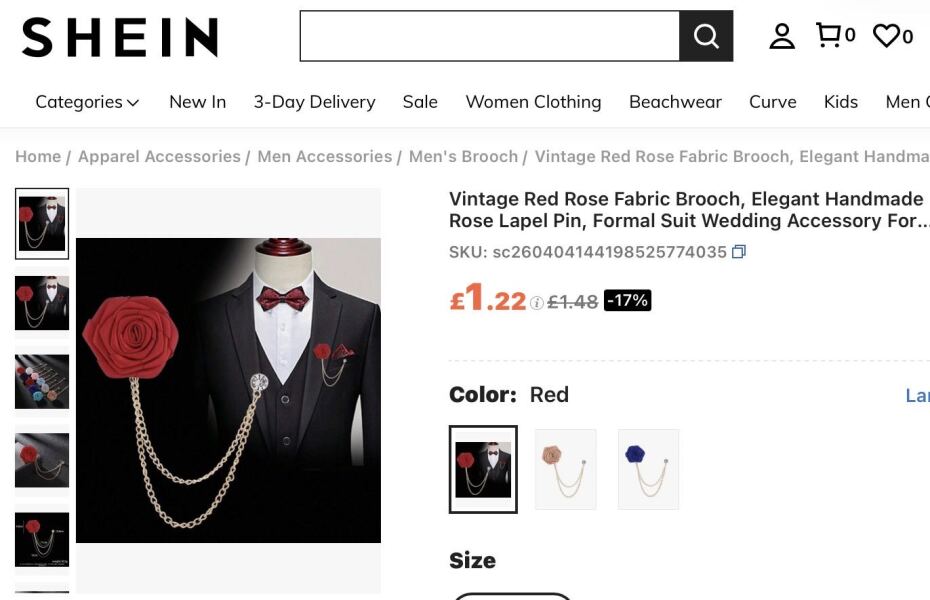Open Women Clothing menu
This screenshot has height=600, width=930.
[533, 102]
